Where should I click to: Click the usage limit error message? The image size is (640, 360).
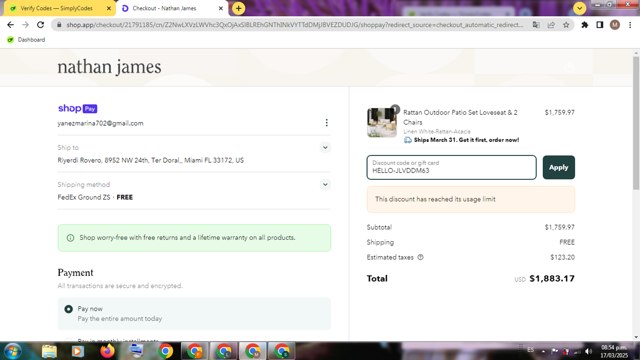click(x=471, y=199)
